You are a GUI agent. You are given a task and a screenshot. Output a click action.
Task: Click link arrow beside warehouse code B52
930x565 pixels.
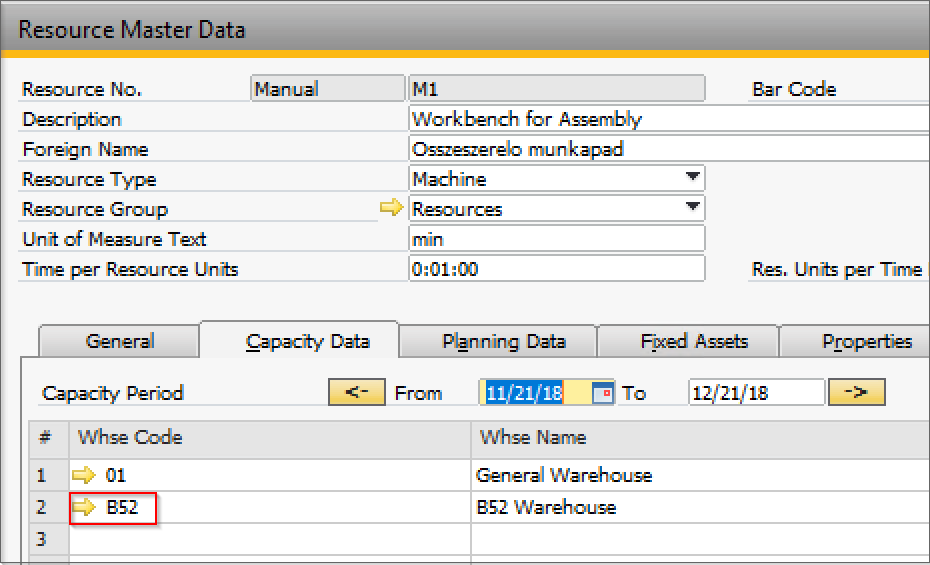pos(86,508)
